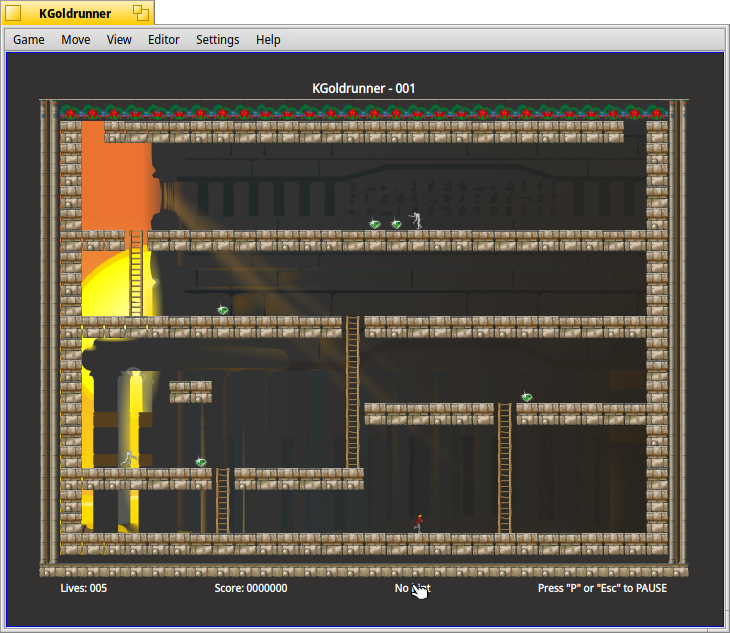Click the No hint status text

coord(412,588)
